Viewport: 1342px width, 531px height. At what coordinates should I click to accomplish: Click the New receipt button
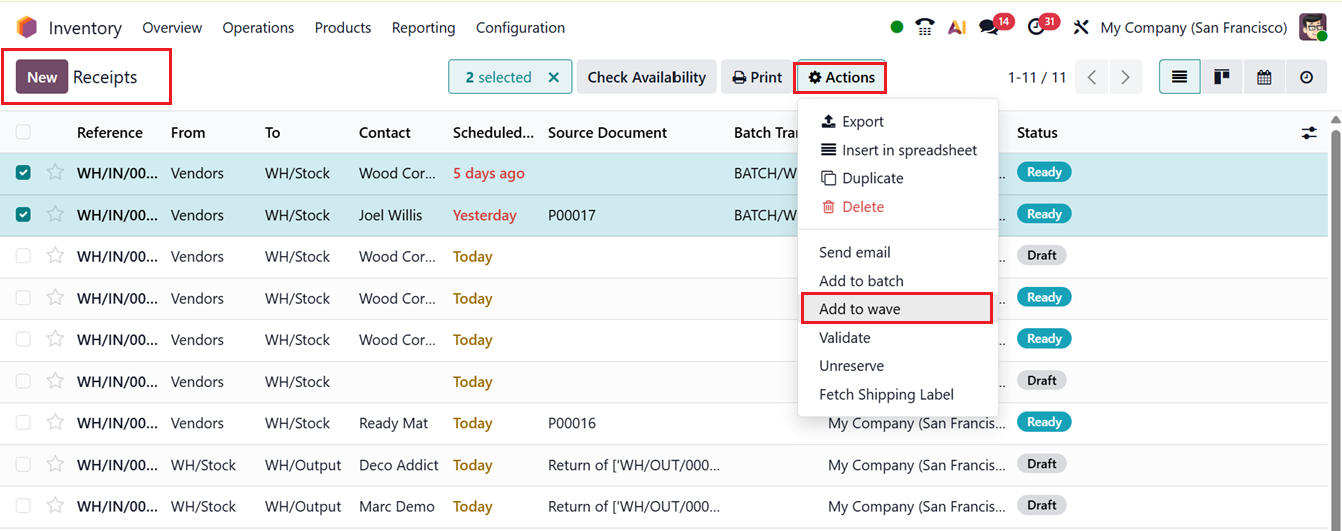[42, 77]
